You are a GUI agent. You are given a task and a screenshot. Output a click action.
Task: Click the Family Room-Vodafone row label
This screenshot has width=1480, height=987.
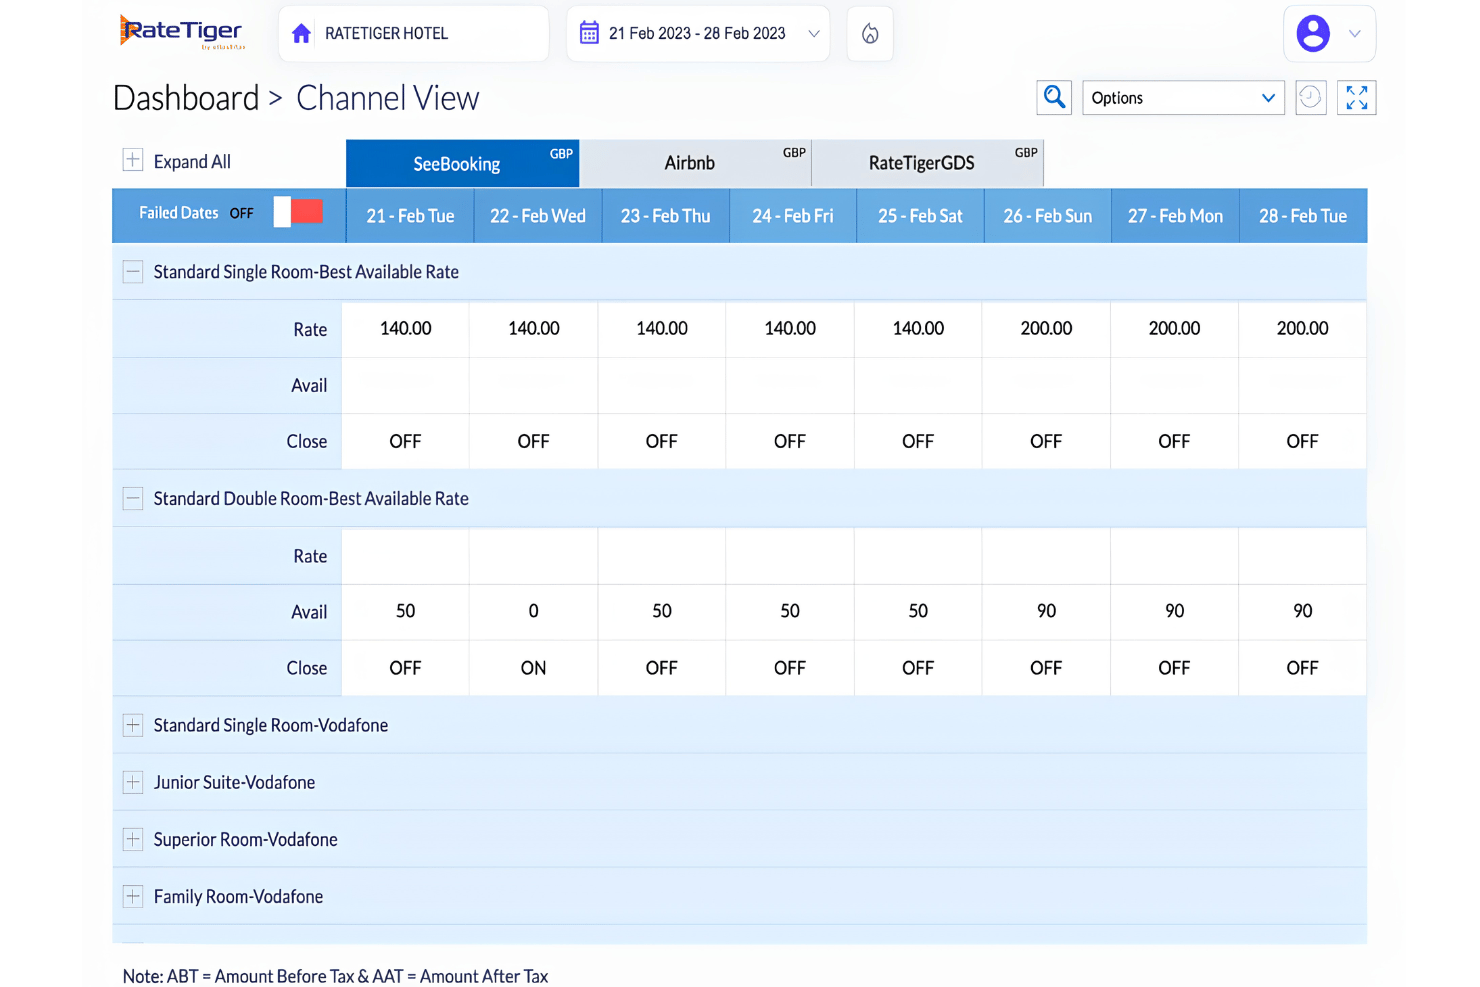tap(238, 896)
